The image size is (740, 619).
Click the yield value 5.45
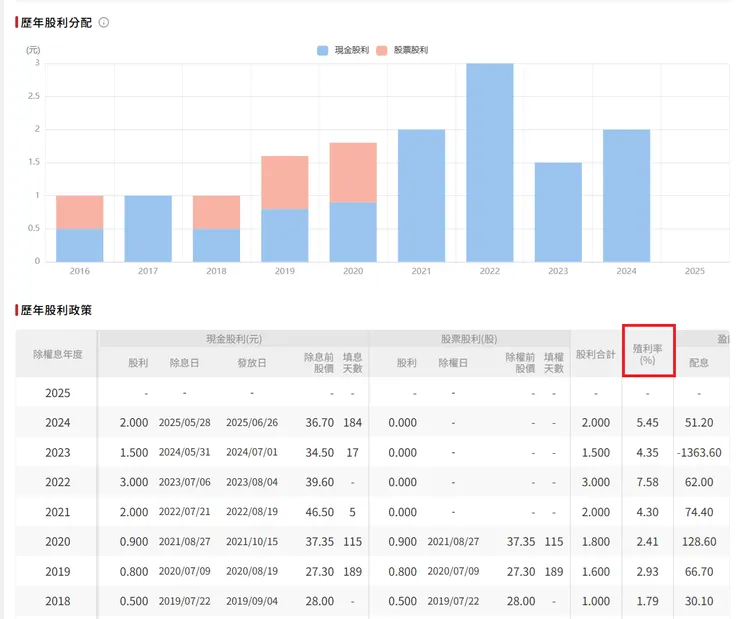point(648,423)
